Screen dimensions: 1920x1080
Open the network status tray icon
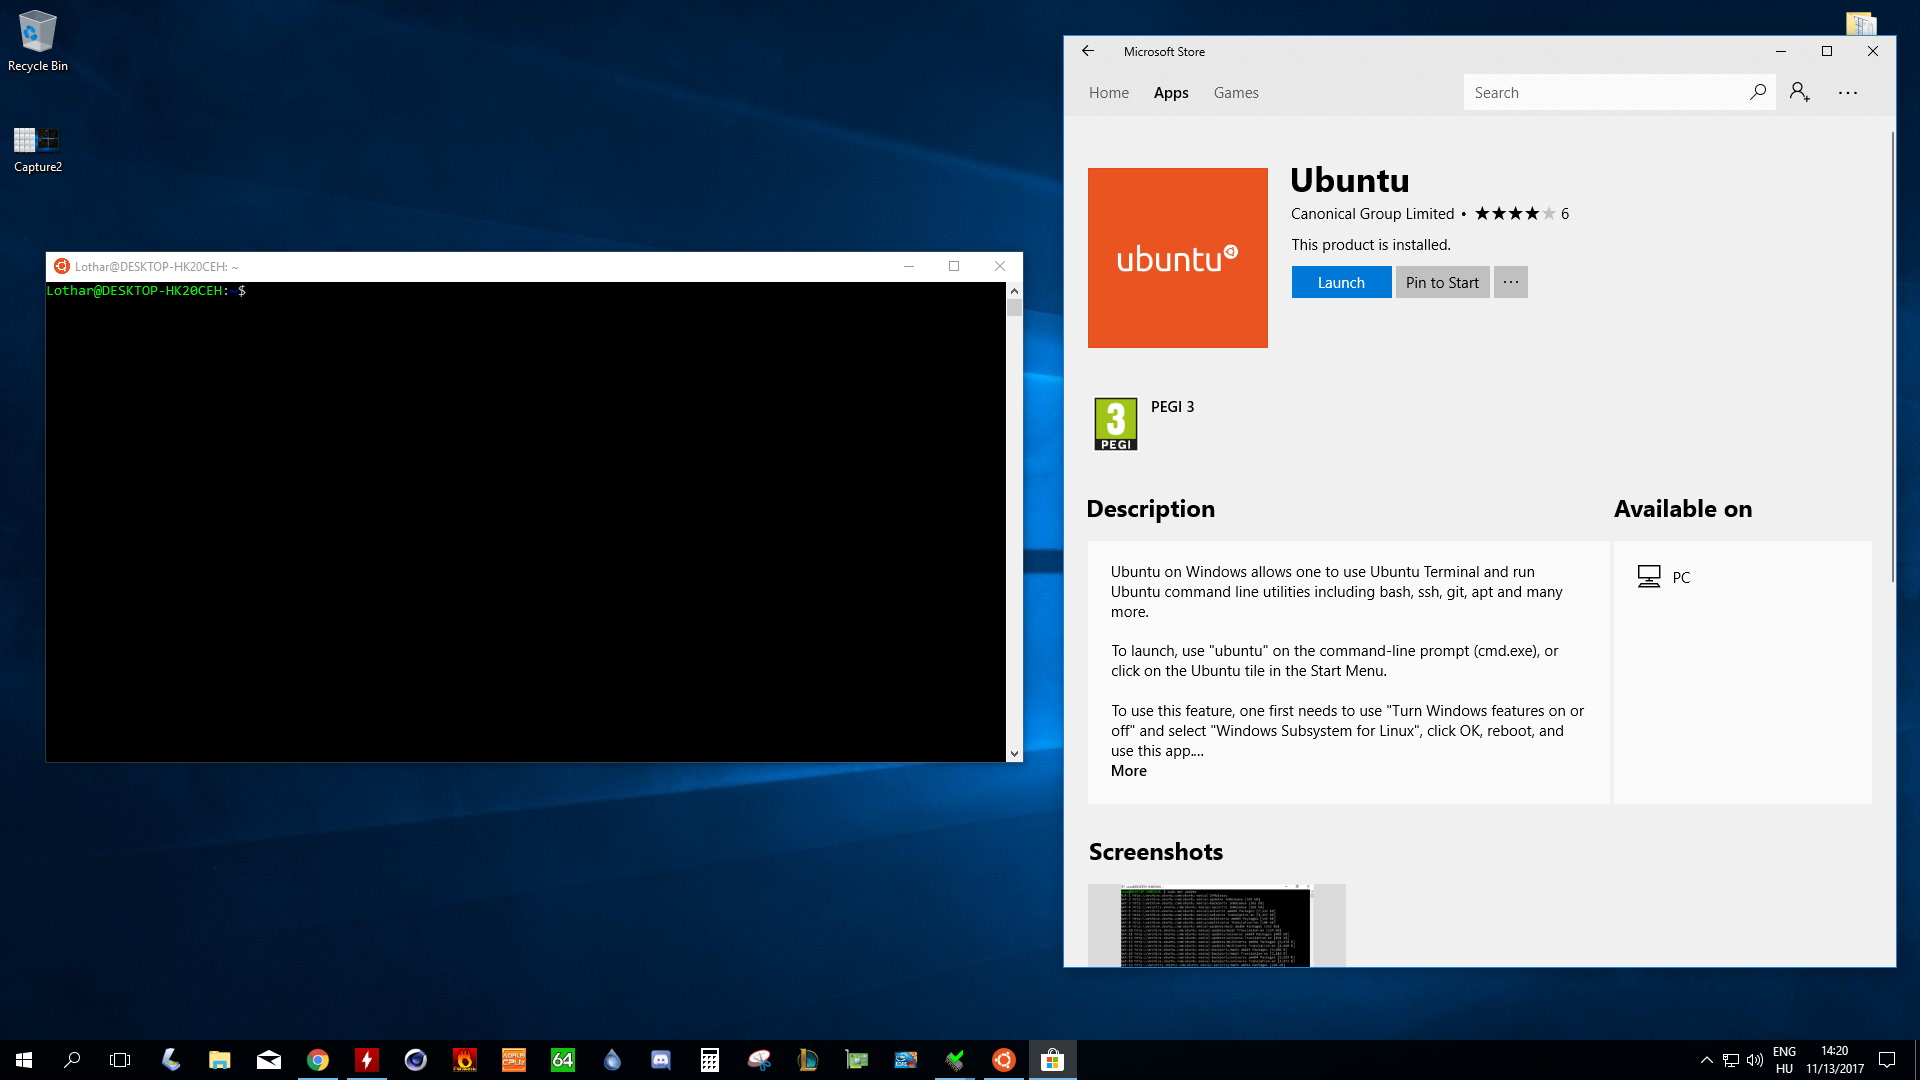tap(1731, 1060)
